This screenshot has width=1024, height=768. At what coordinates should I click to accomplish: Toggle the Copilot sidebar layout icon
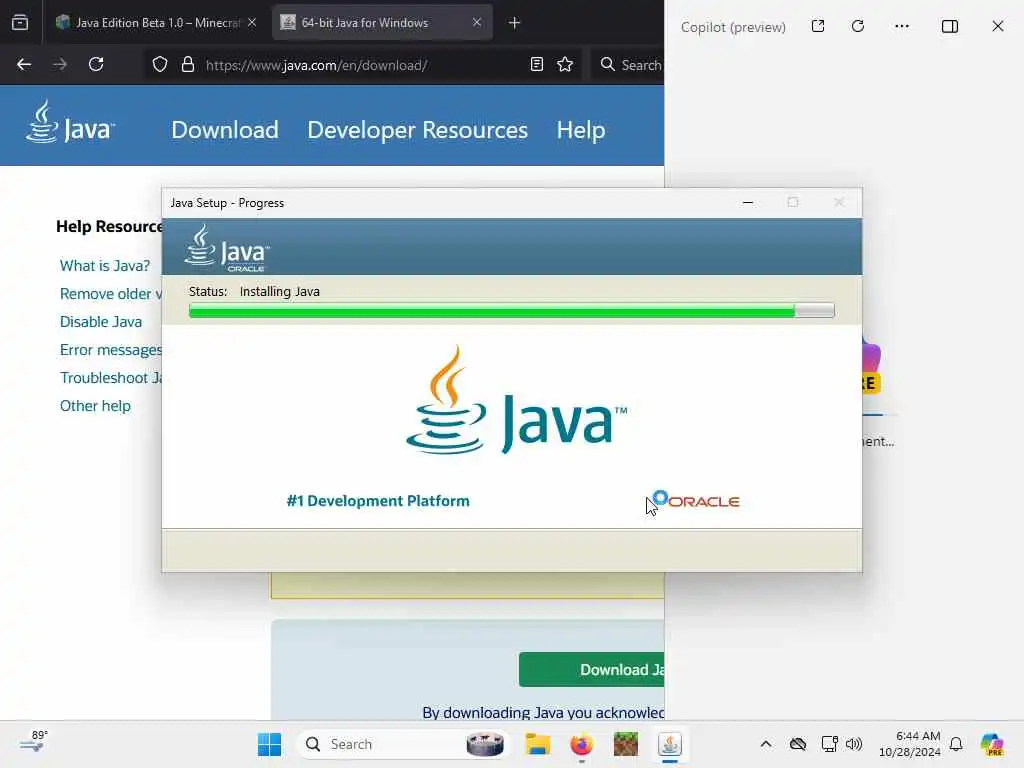pyautogui.click(x=950, y=26)
